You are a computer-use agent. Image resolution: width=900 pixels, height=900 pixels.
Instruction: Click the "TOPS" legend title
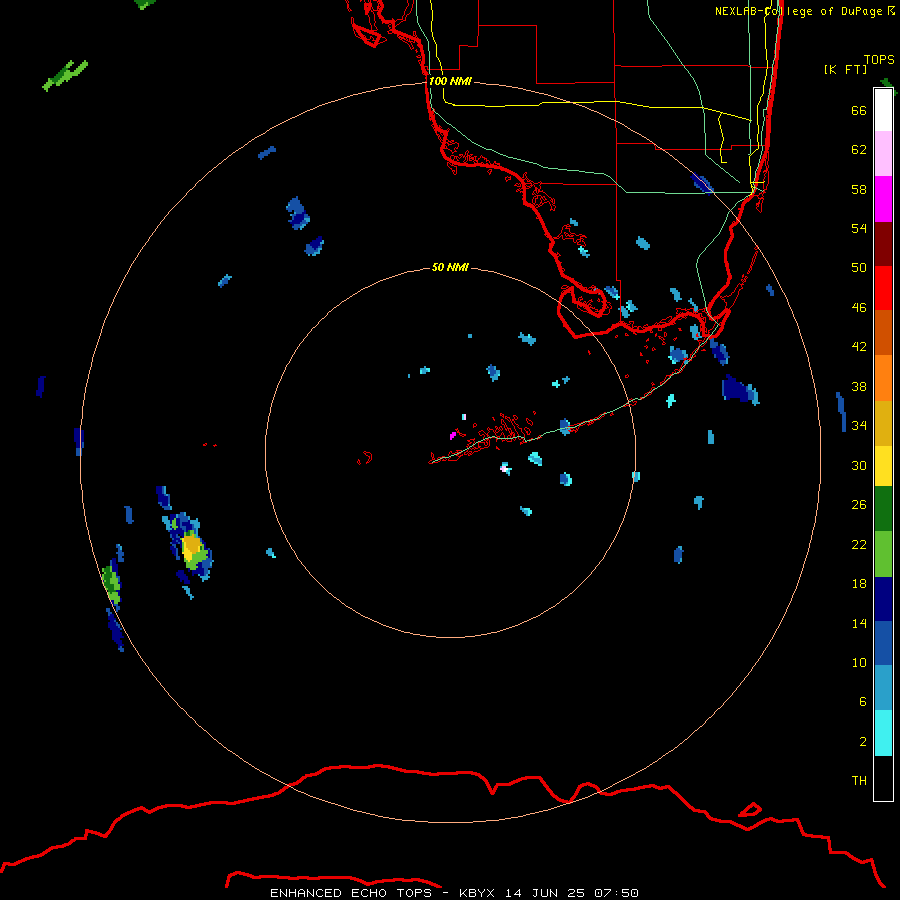(x=879, y=59)
